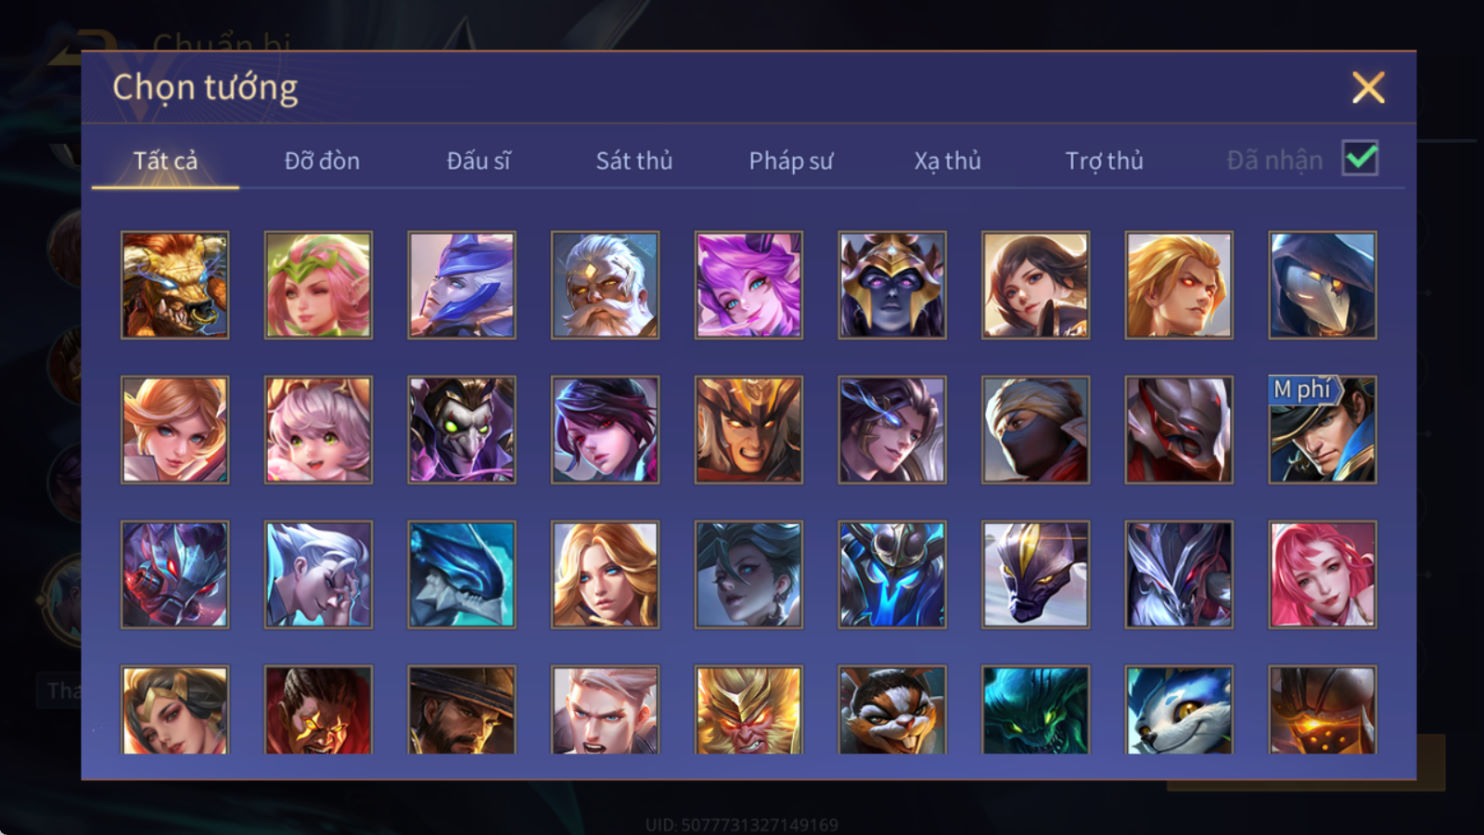Pick the purple-haired girl hero portrait
This screenshot has height=835, width=1484.
coord(748,285)
